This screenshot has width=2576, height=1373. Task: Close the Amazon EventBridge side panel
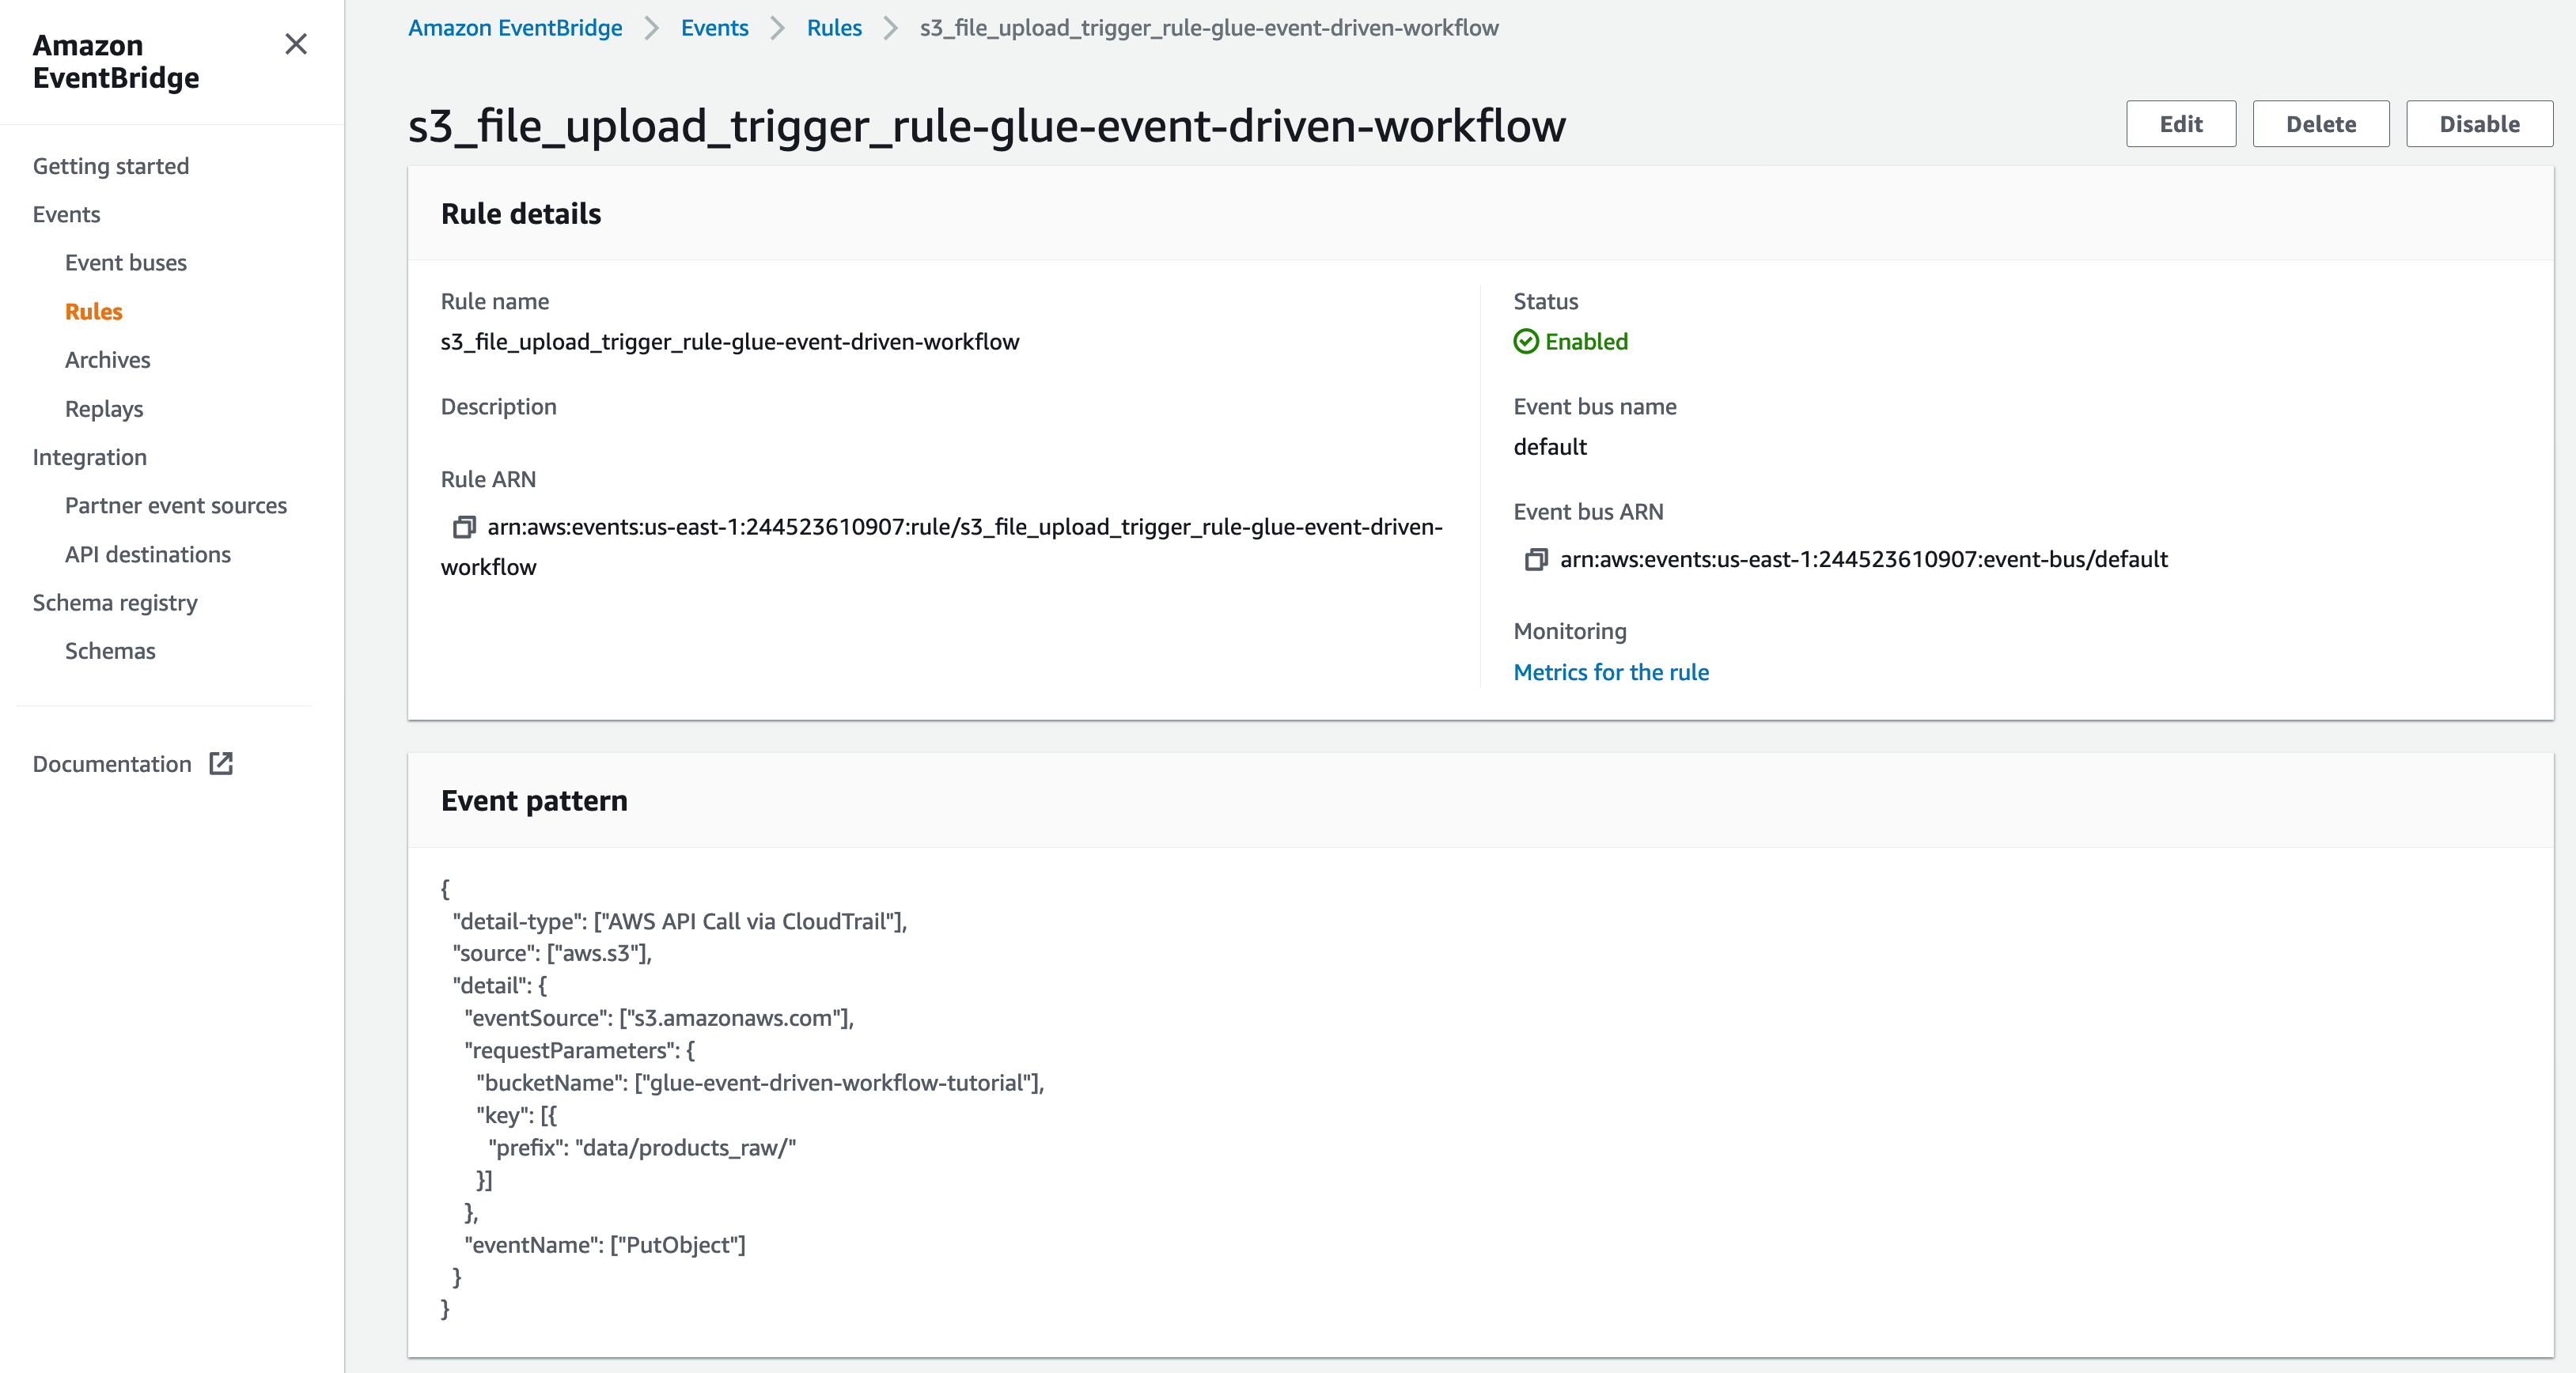pyautogui.click(x=295, y=44)
